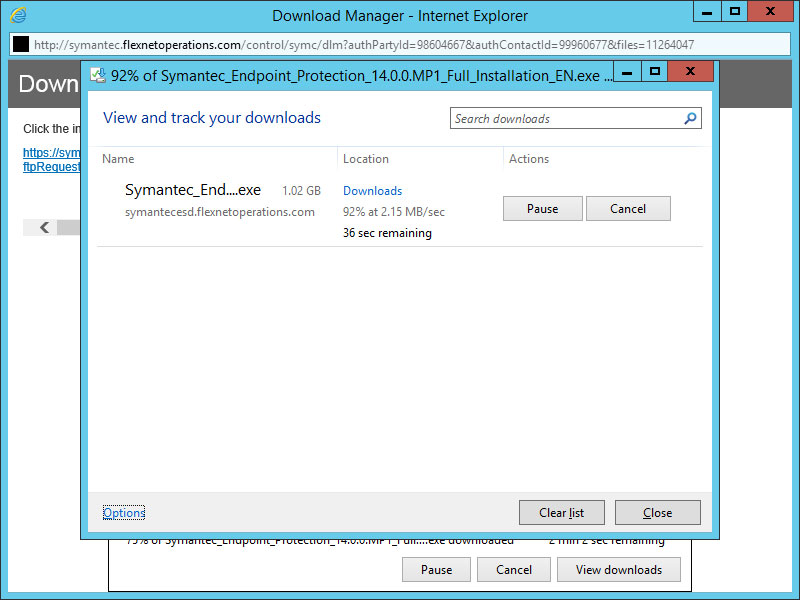Minimize the Internet Explorer Download Manager window
The width and height of the screenshot is (800, 600).
707,12
